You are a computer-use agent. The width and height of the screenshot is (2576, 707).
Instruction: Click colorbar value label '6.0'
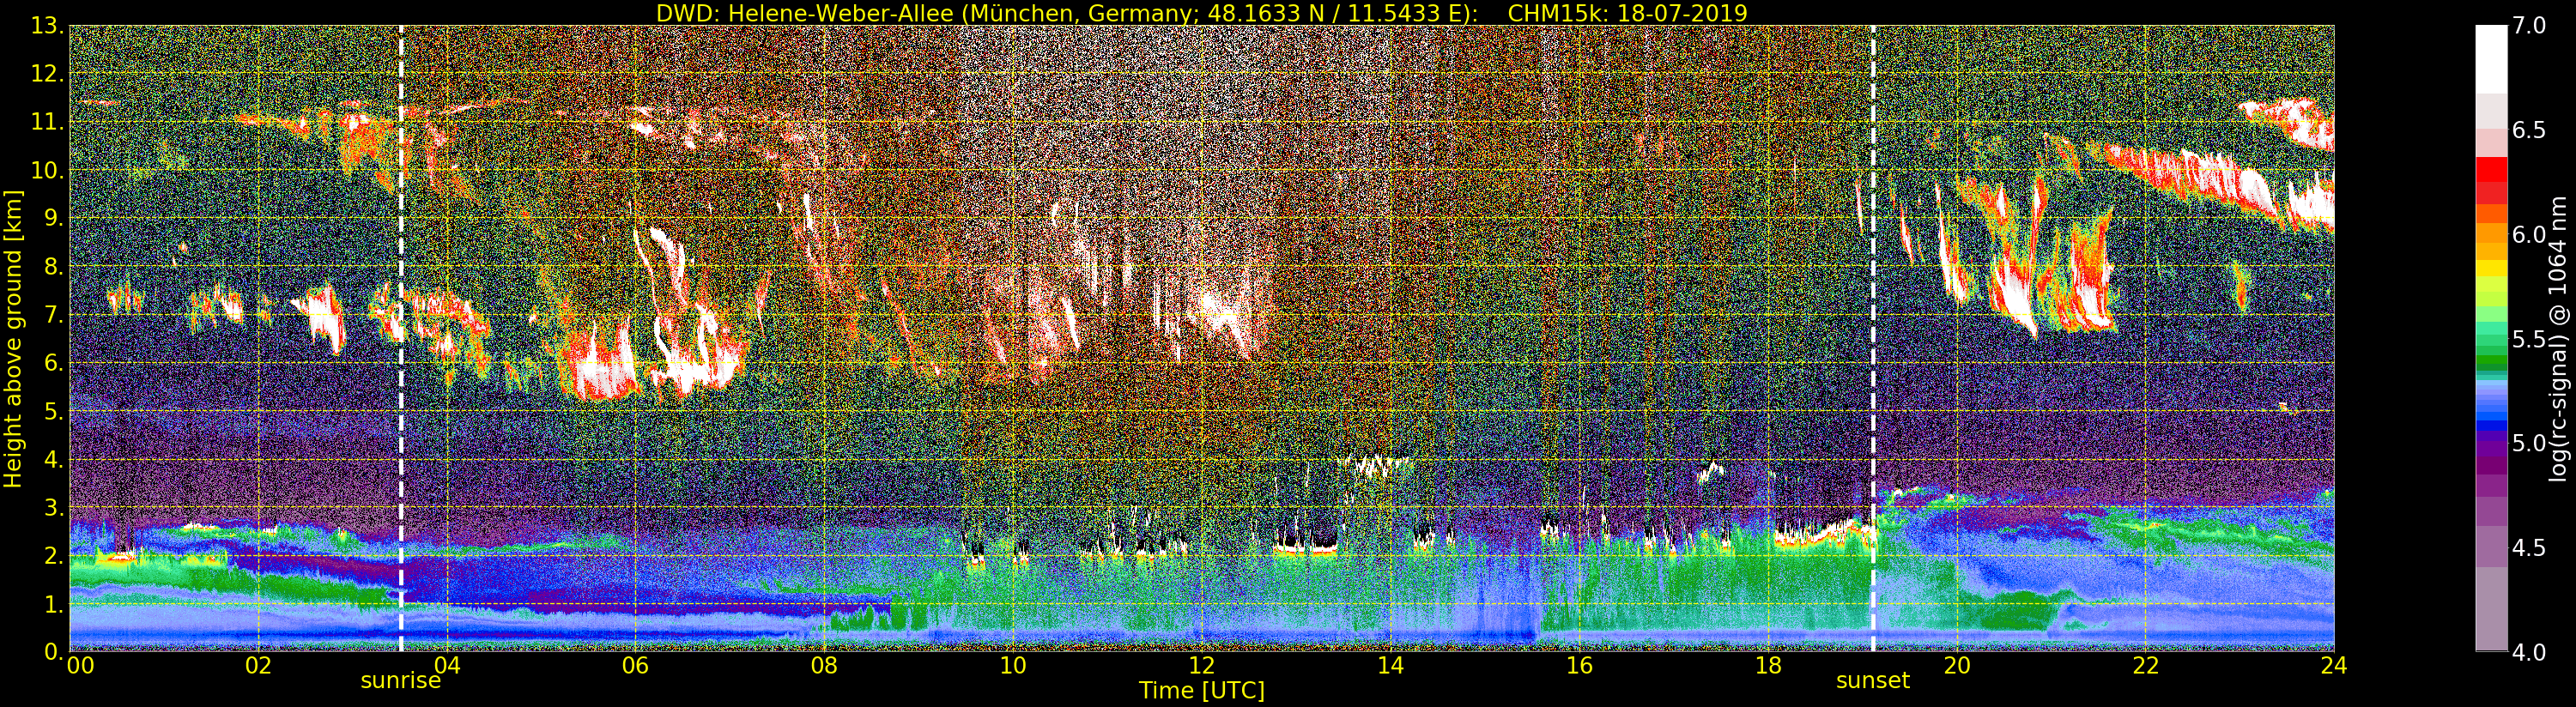point(2529,235)
